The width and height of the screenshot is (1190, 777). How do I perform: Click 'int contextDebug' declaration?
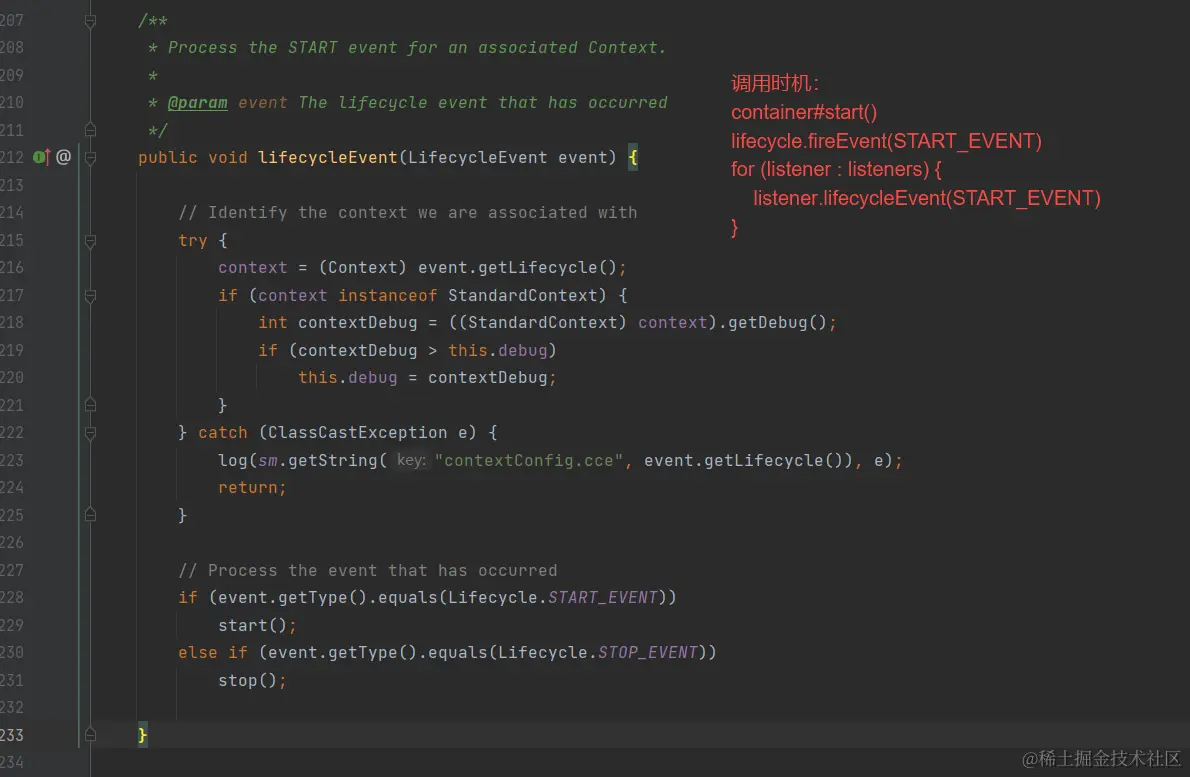pyautogui.click(x=338, y=322)
